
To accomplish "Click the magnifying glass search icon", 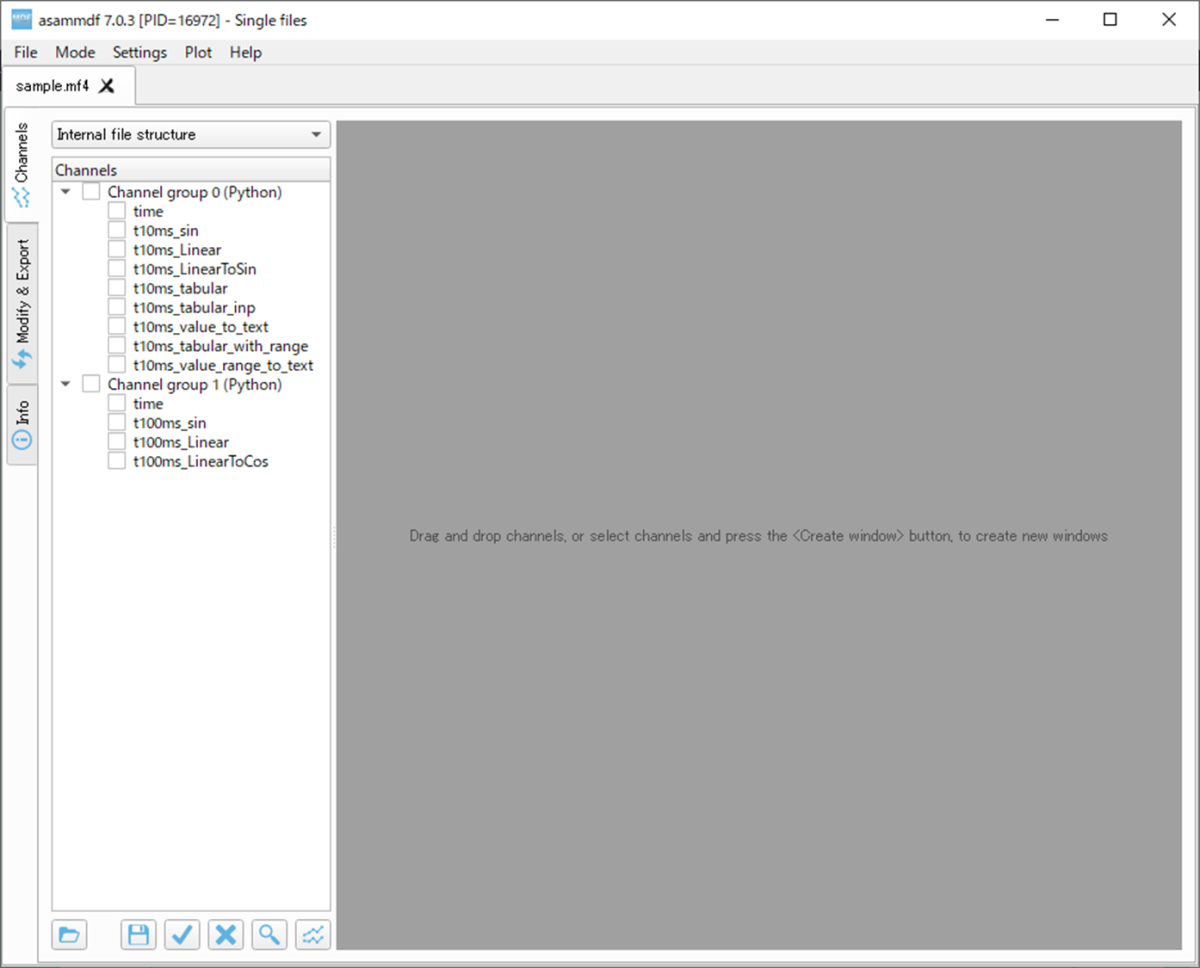I will pyautogui.click(x=269, y=935).
